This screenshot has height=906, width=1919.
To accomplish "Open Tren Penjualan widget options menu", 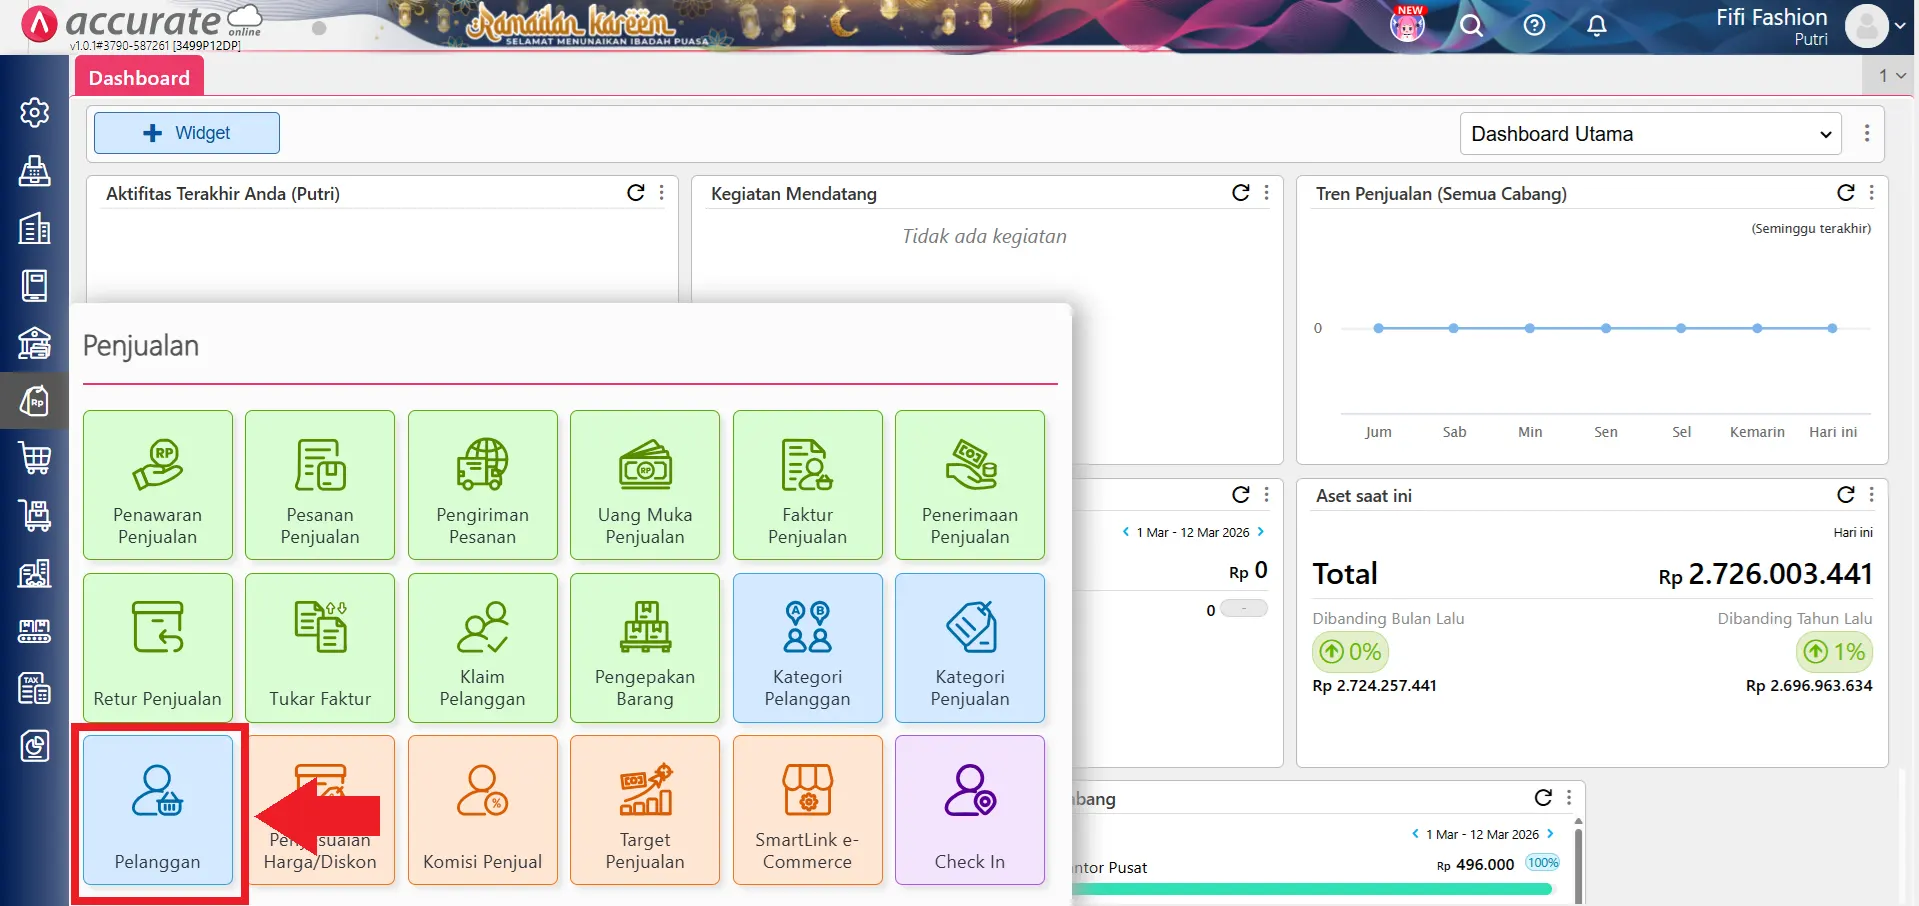I will 1871,193.
